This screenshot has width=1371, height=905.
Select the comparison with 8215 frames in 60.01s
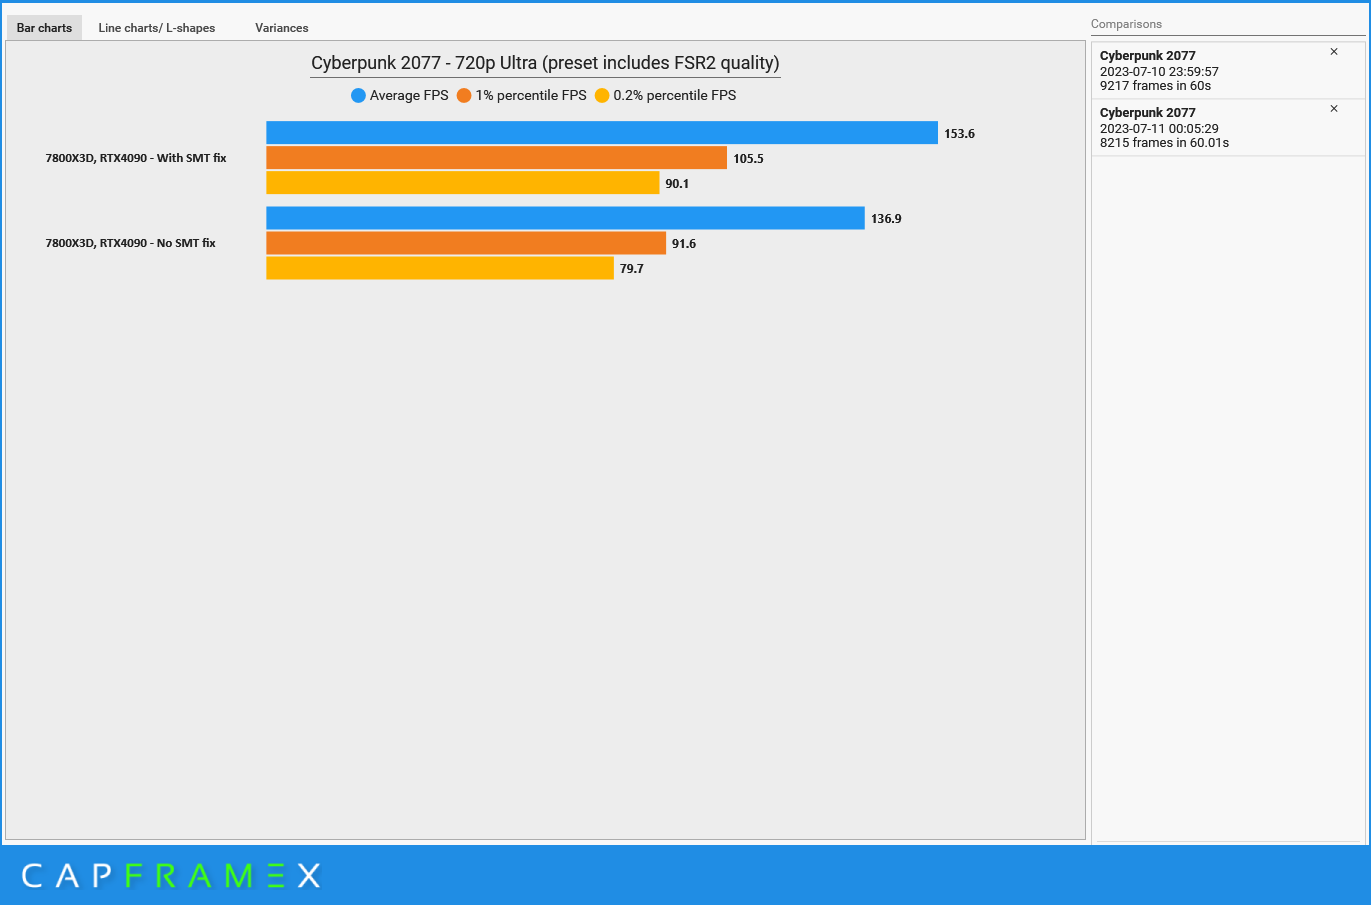point(1228,128)
